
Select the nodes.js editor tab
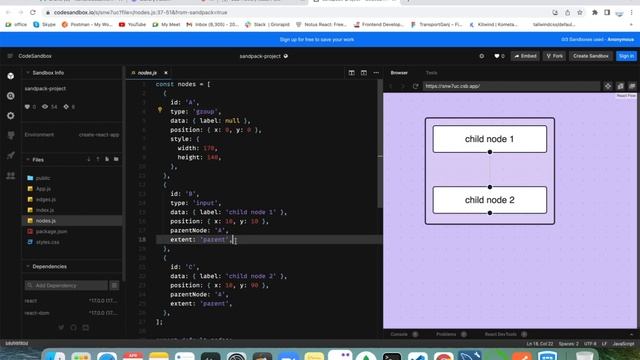pyautogui.click(x=147, y=73)
